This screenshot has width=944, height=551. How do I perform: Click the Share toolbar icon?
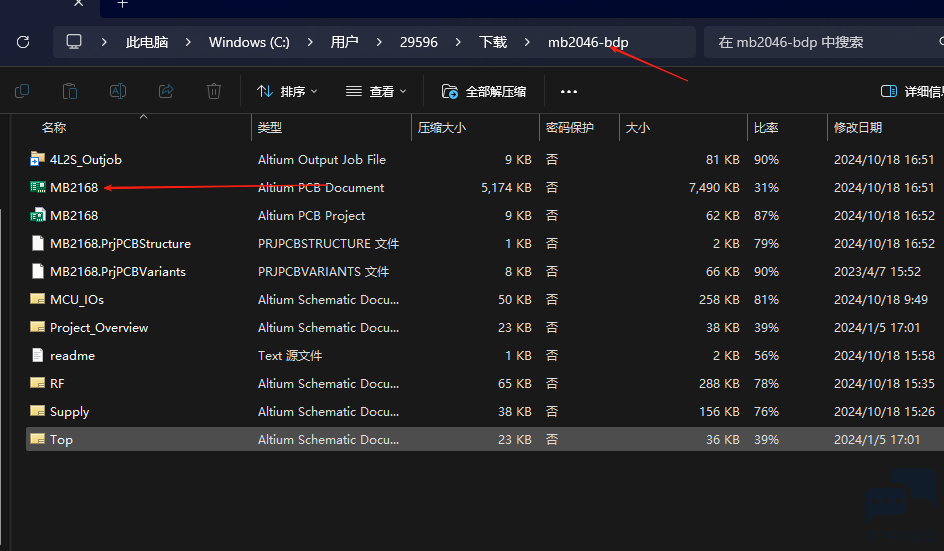[166, 92]
